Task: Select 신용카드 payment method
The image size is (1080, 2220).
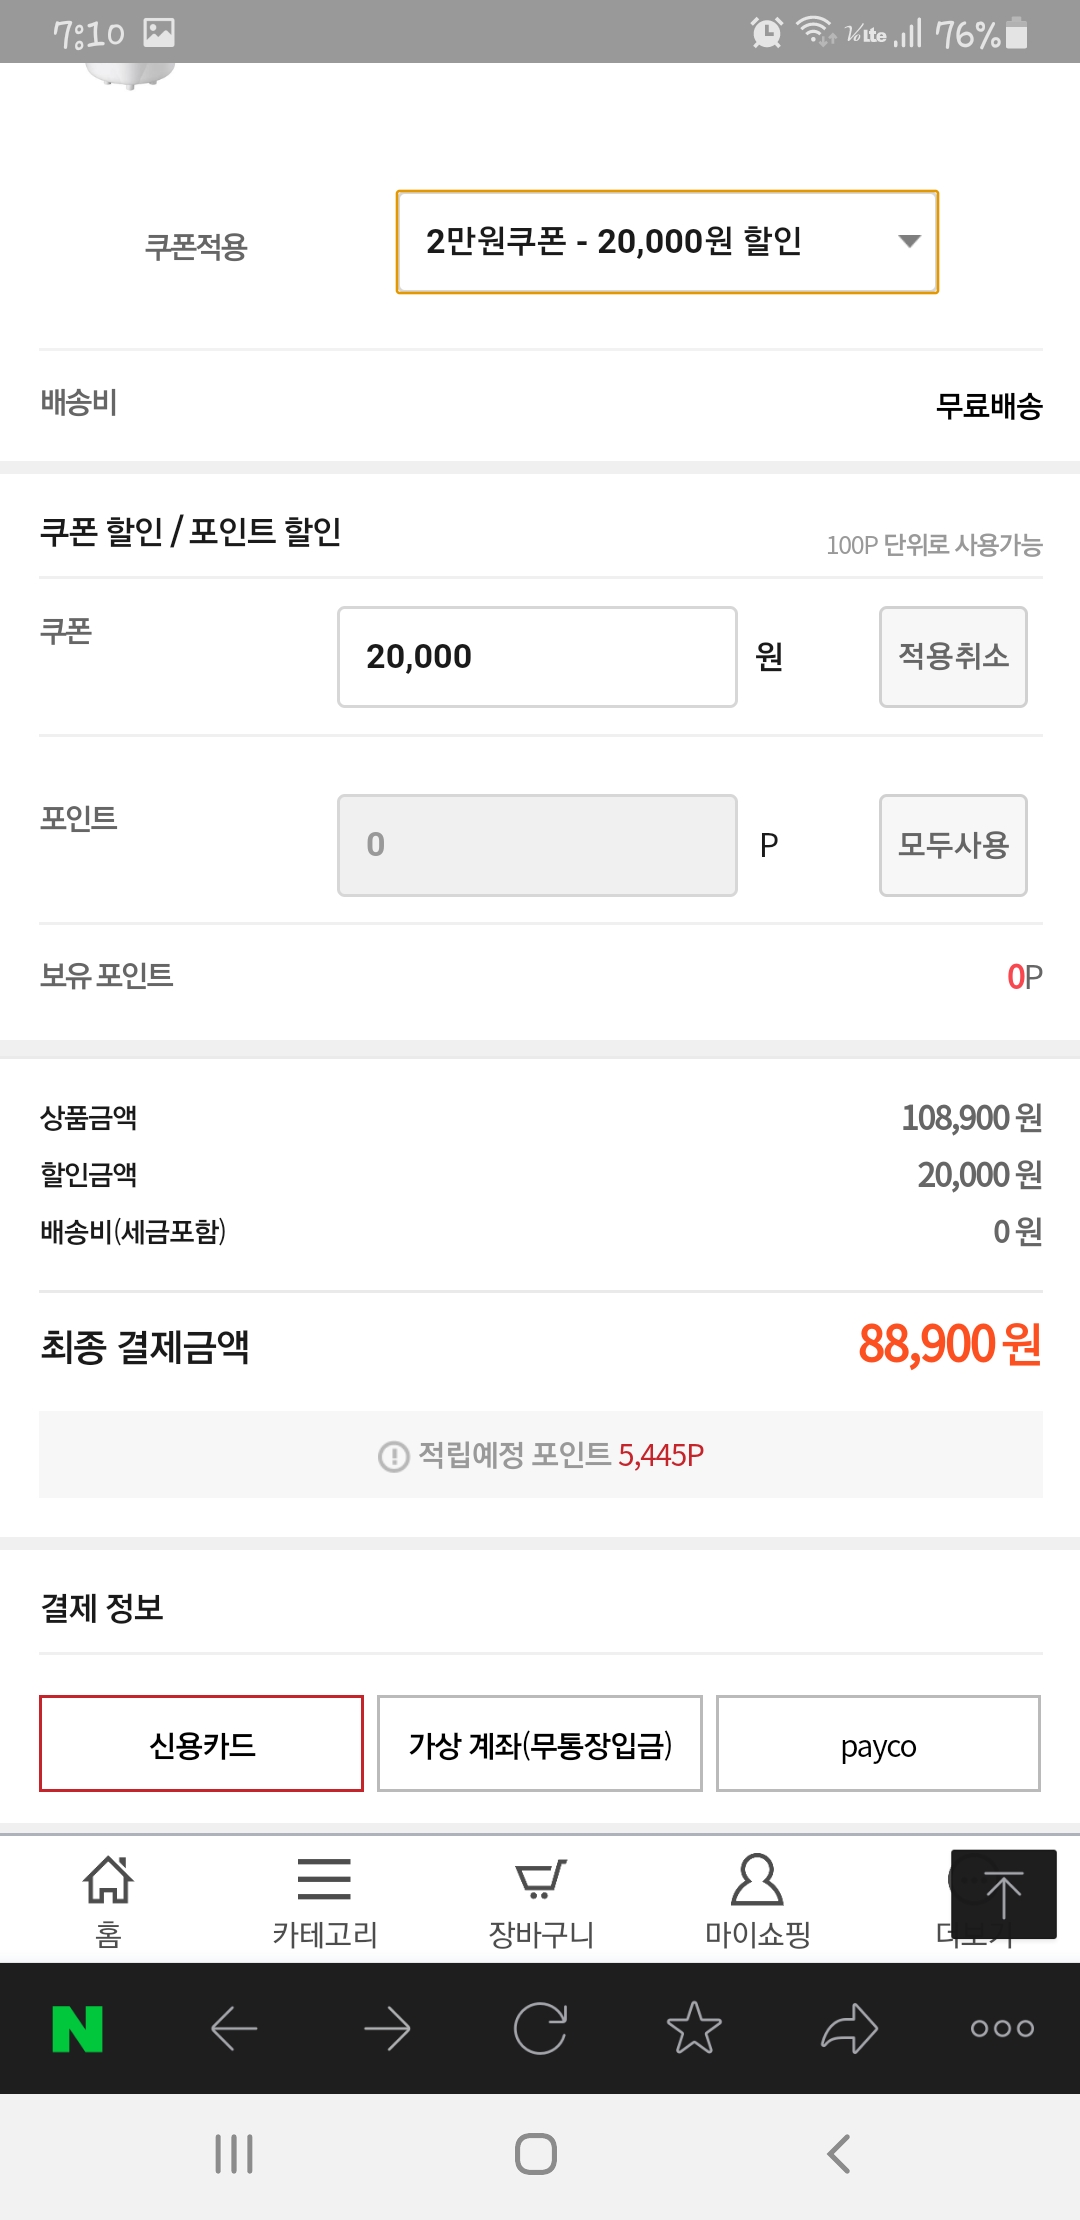Action: tap(201, 1744)
